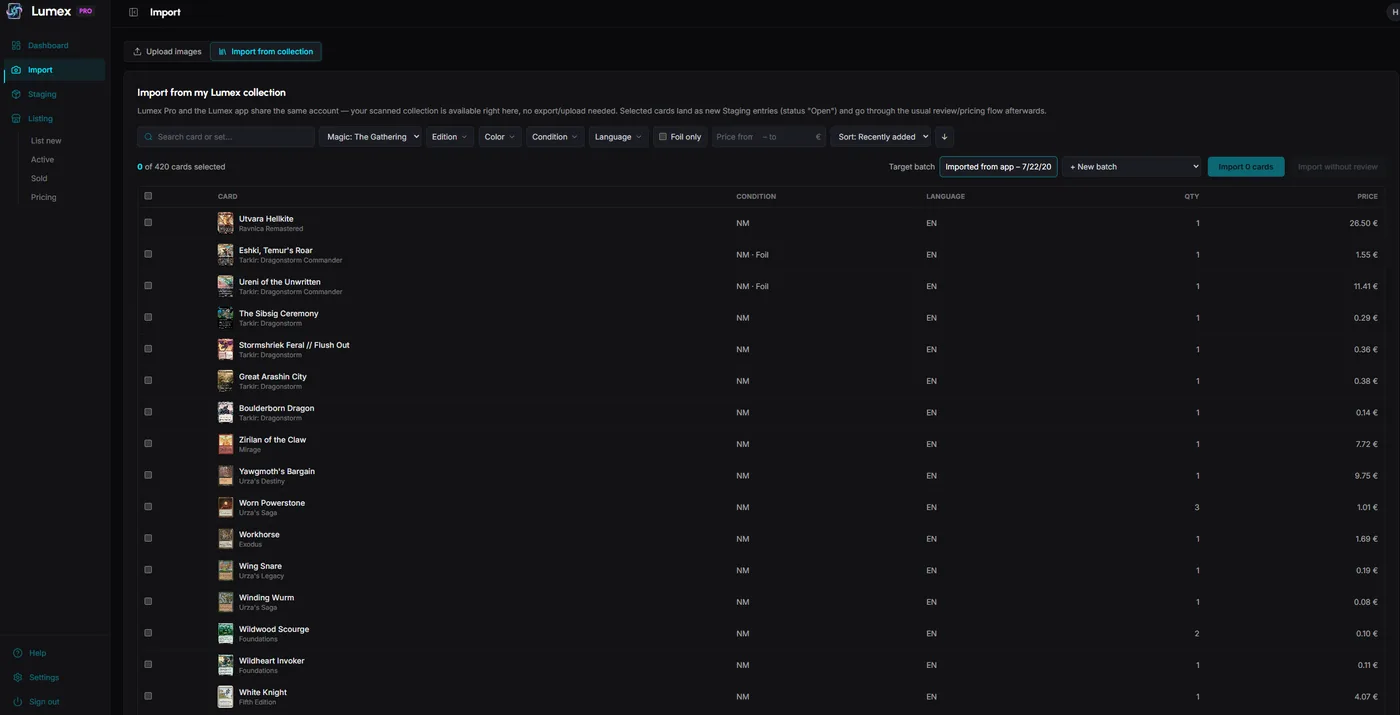Check the Great Arashin City checkbox

tap(148, 380)
